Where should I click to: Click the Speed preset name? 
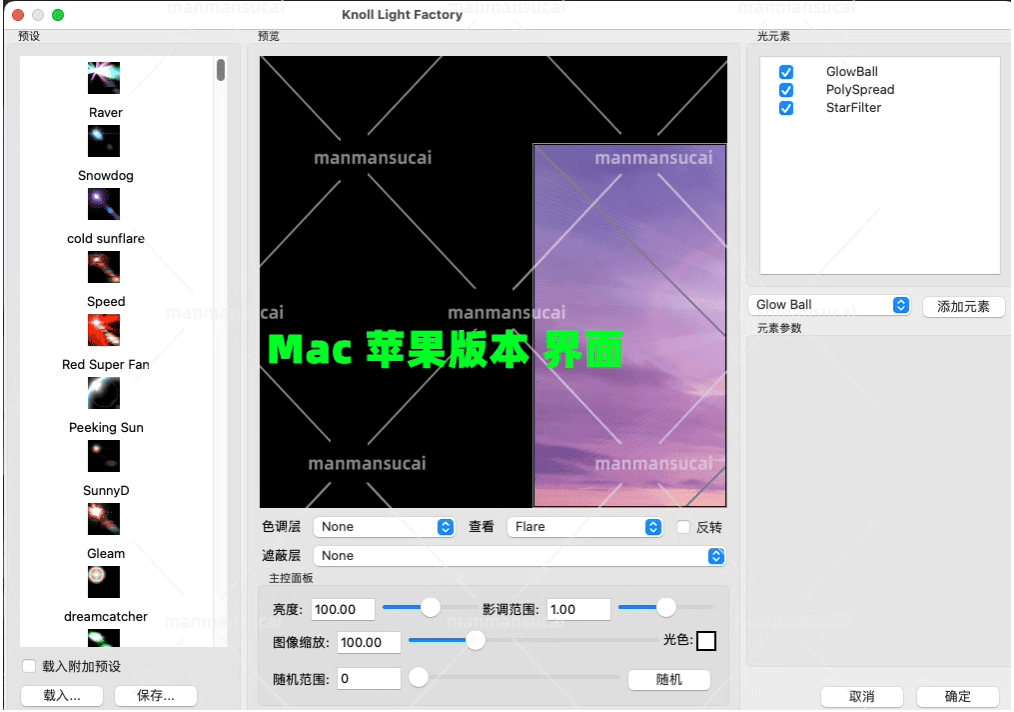click(106, 302)
